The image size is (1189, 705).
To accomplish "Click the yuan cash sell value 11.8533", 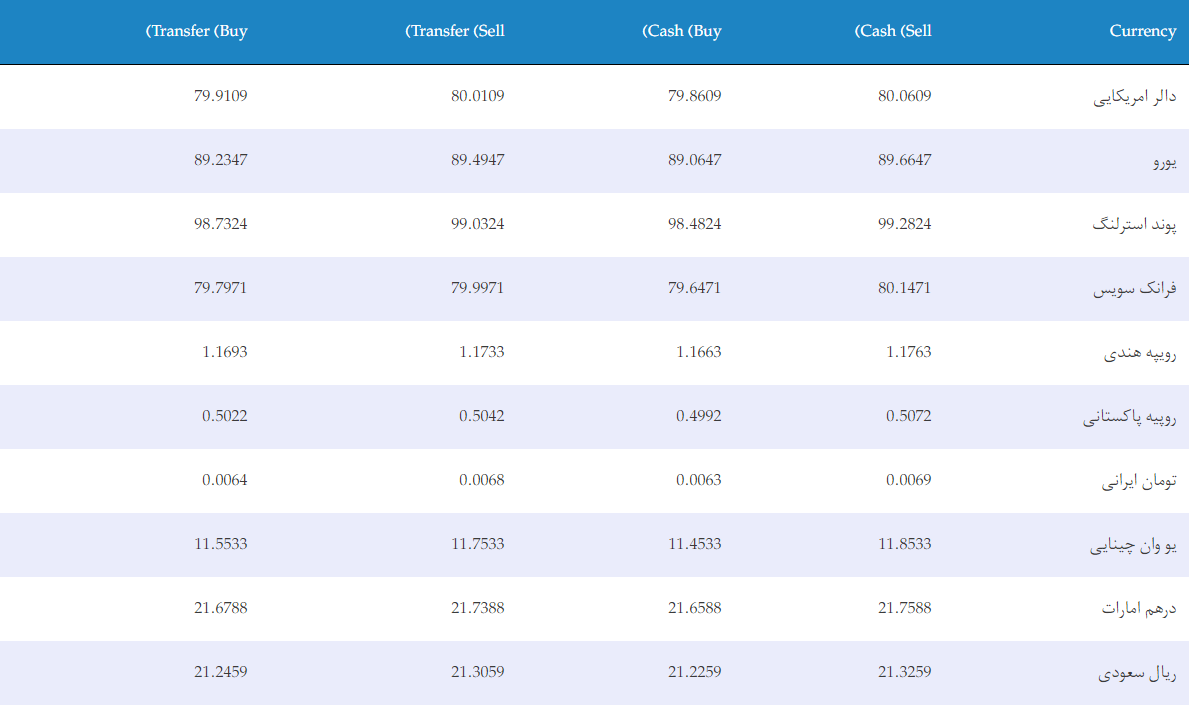I will click(905, 544).
